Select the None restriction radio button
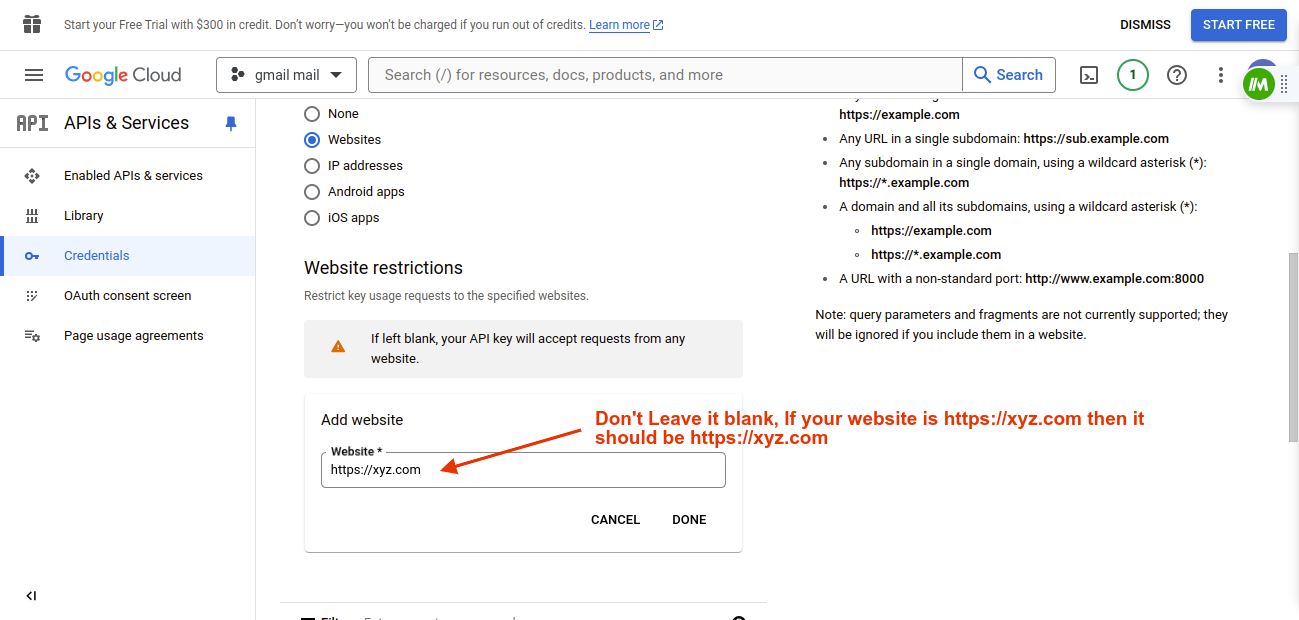Viewport: 1299px width, 620px height. pyautogui.click(x=312, y=114)
